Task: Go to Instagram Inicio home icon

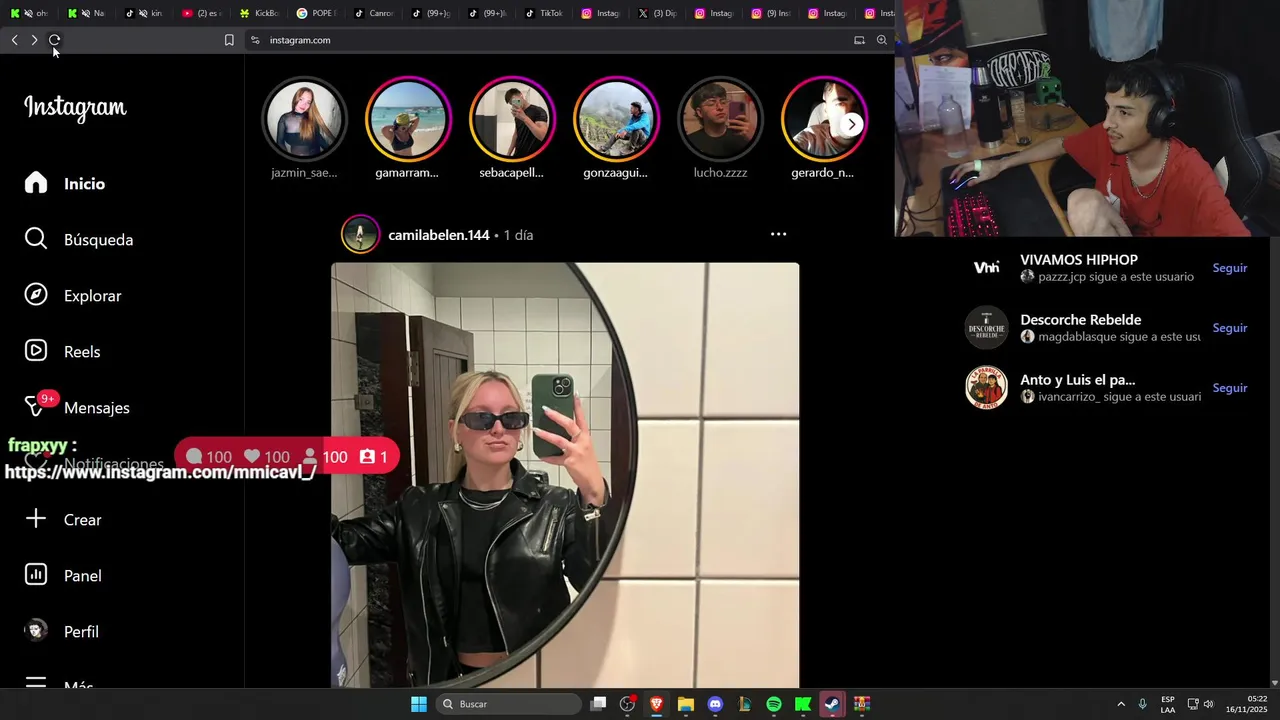Action: pyautogui.click(x=36, y=183)
